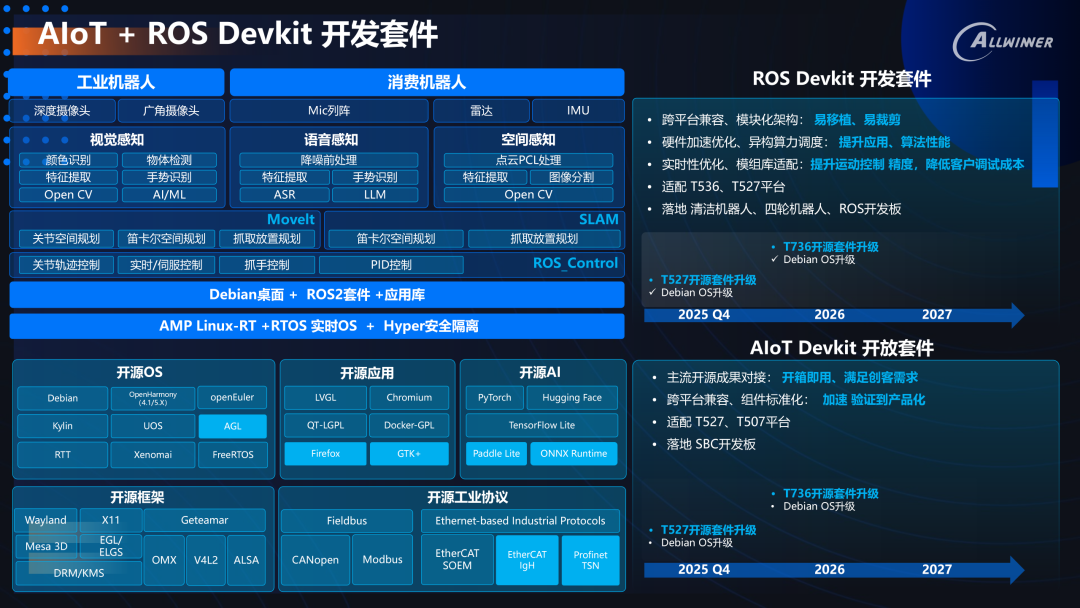Select the FreeRTOS box
The image size is (1080, 608).
233,454
